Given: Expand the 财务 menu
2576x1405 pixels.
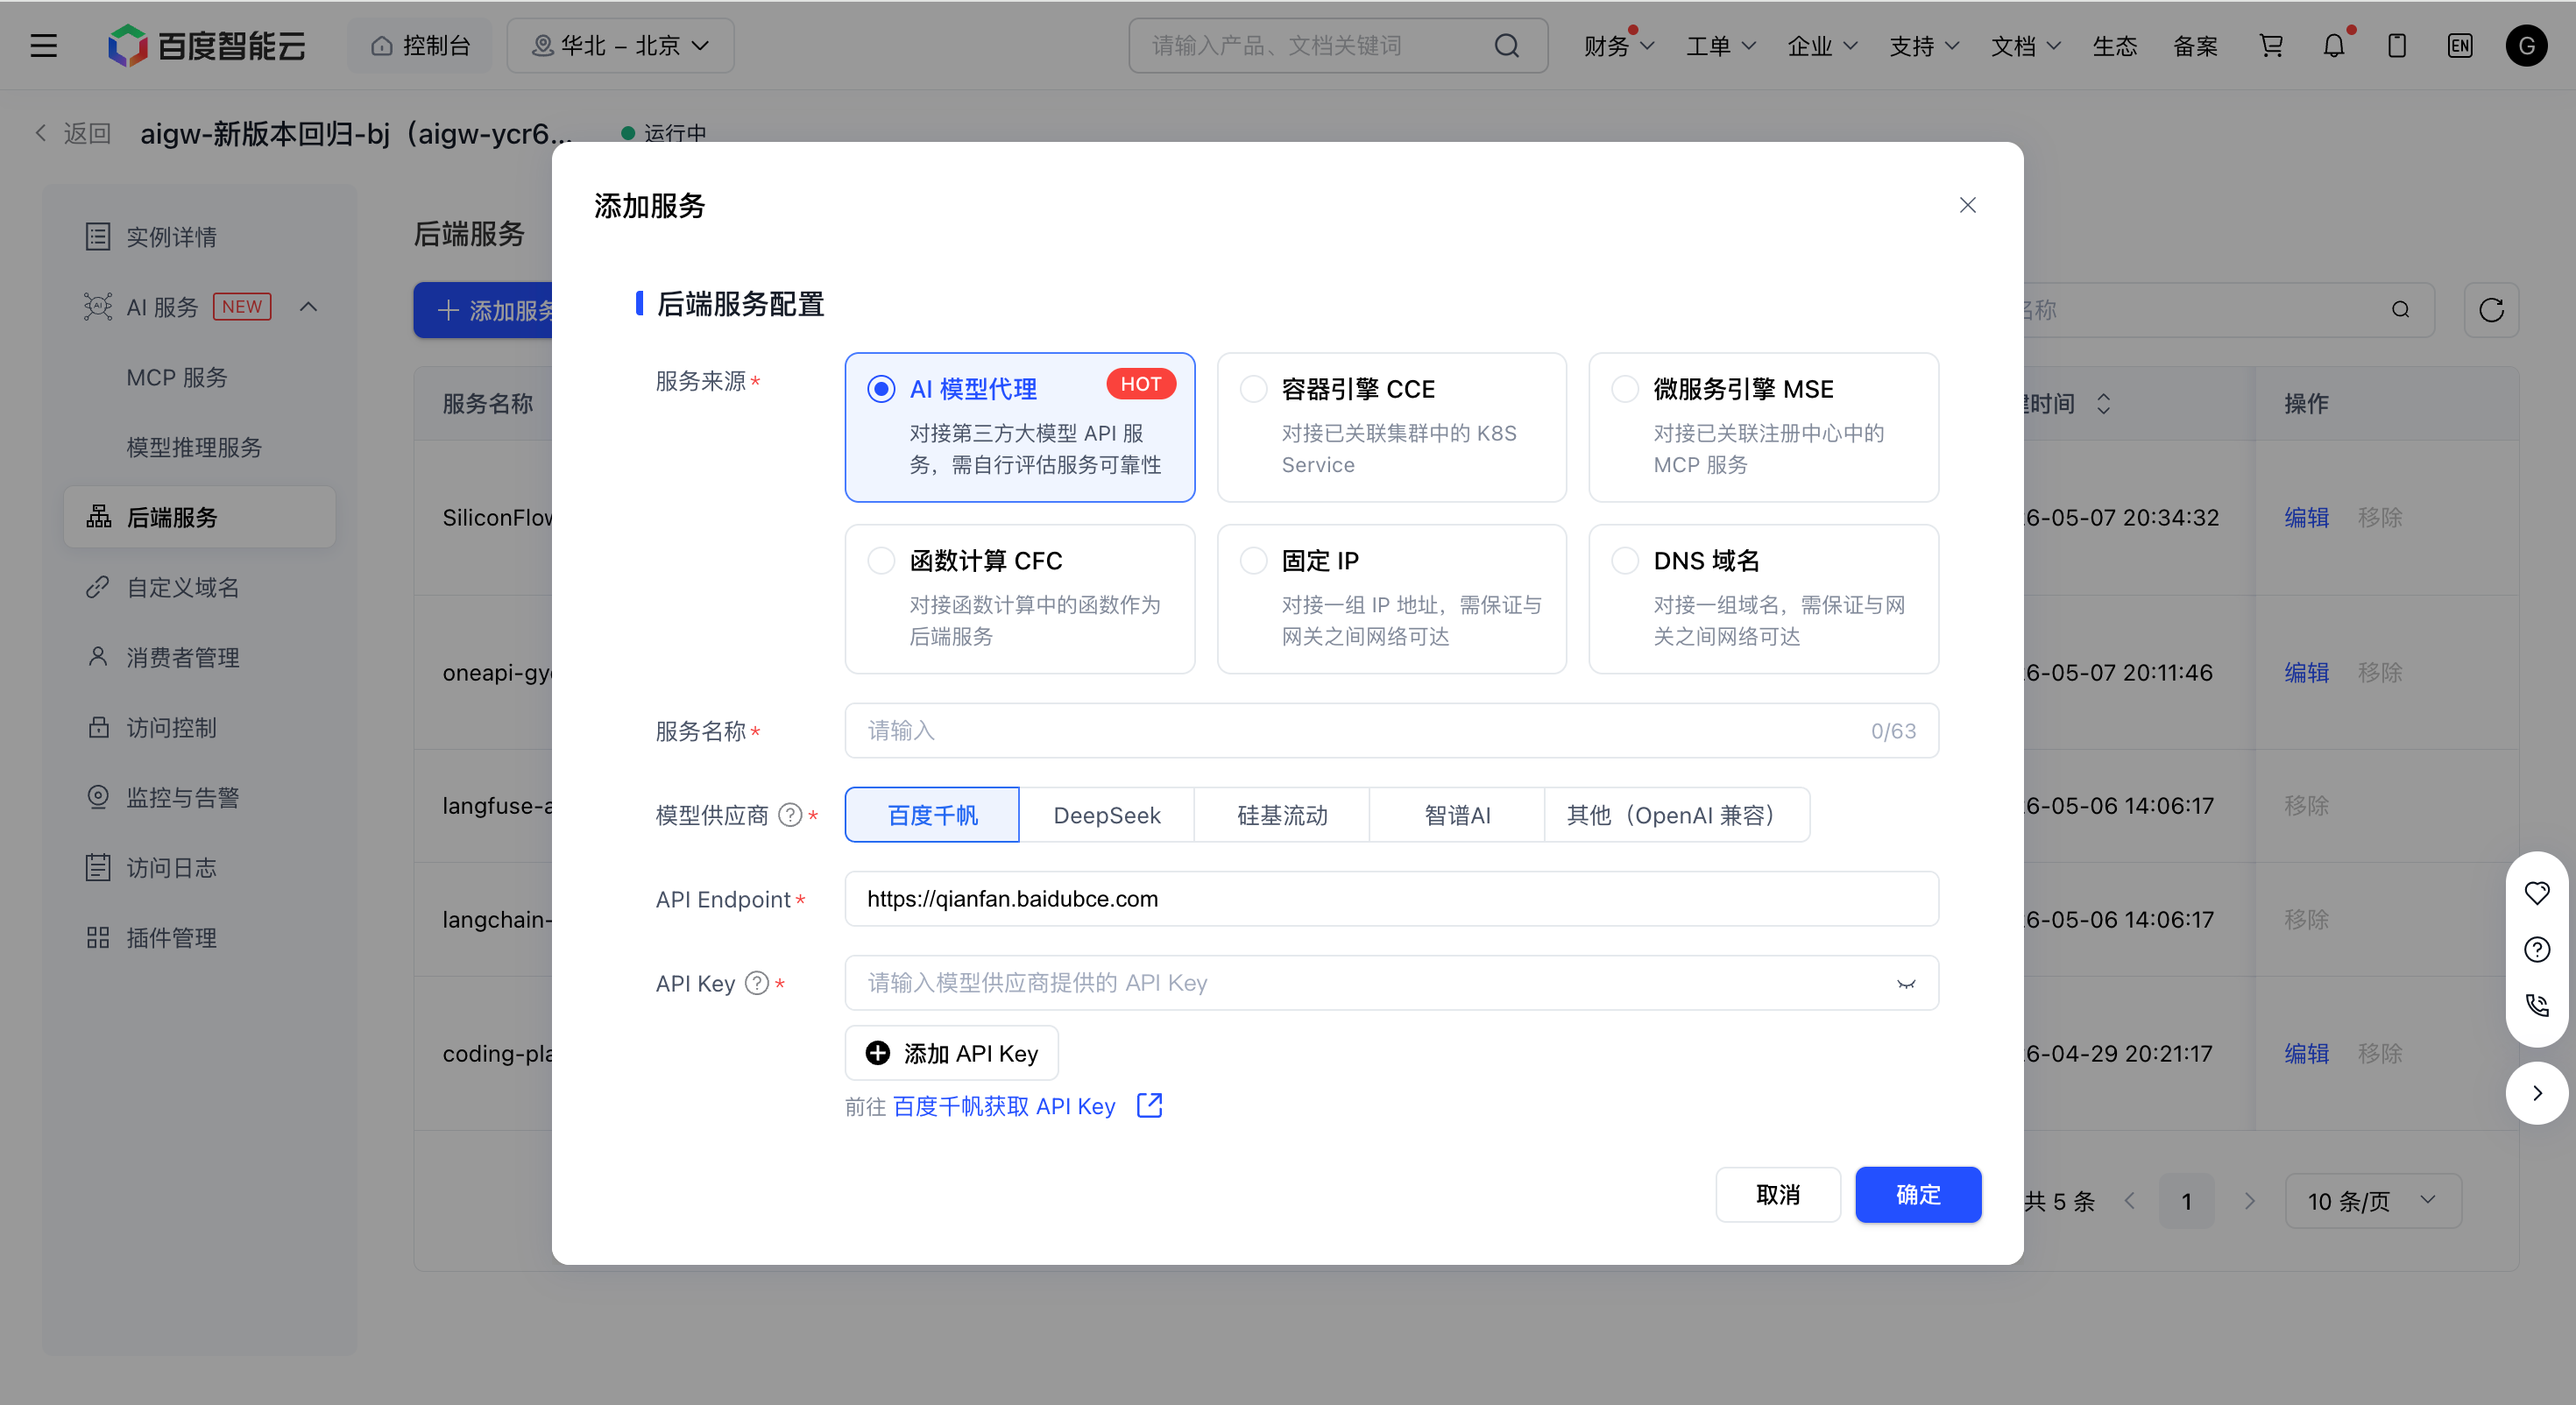Looking at the screenshot, I should (x=1618, y=46).
